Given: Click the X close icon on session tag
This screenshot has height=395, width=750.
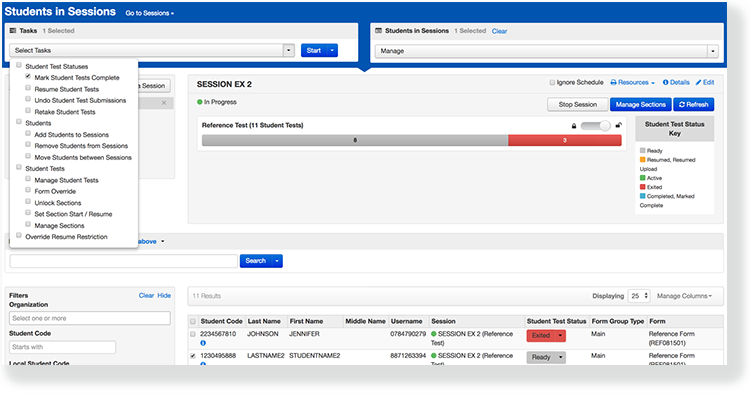Looking at the screenshot, I should click(x=164, y=103).
